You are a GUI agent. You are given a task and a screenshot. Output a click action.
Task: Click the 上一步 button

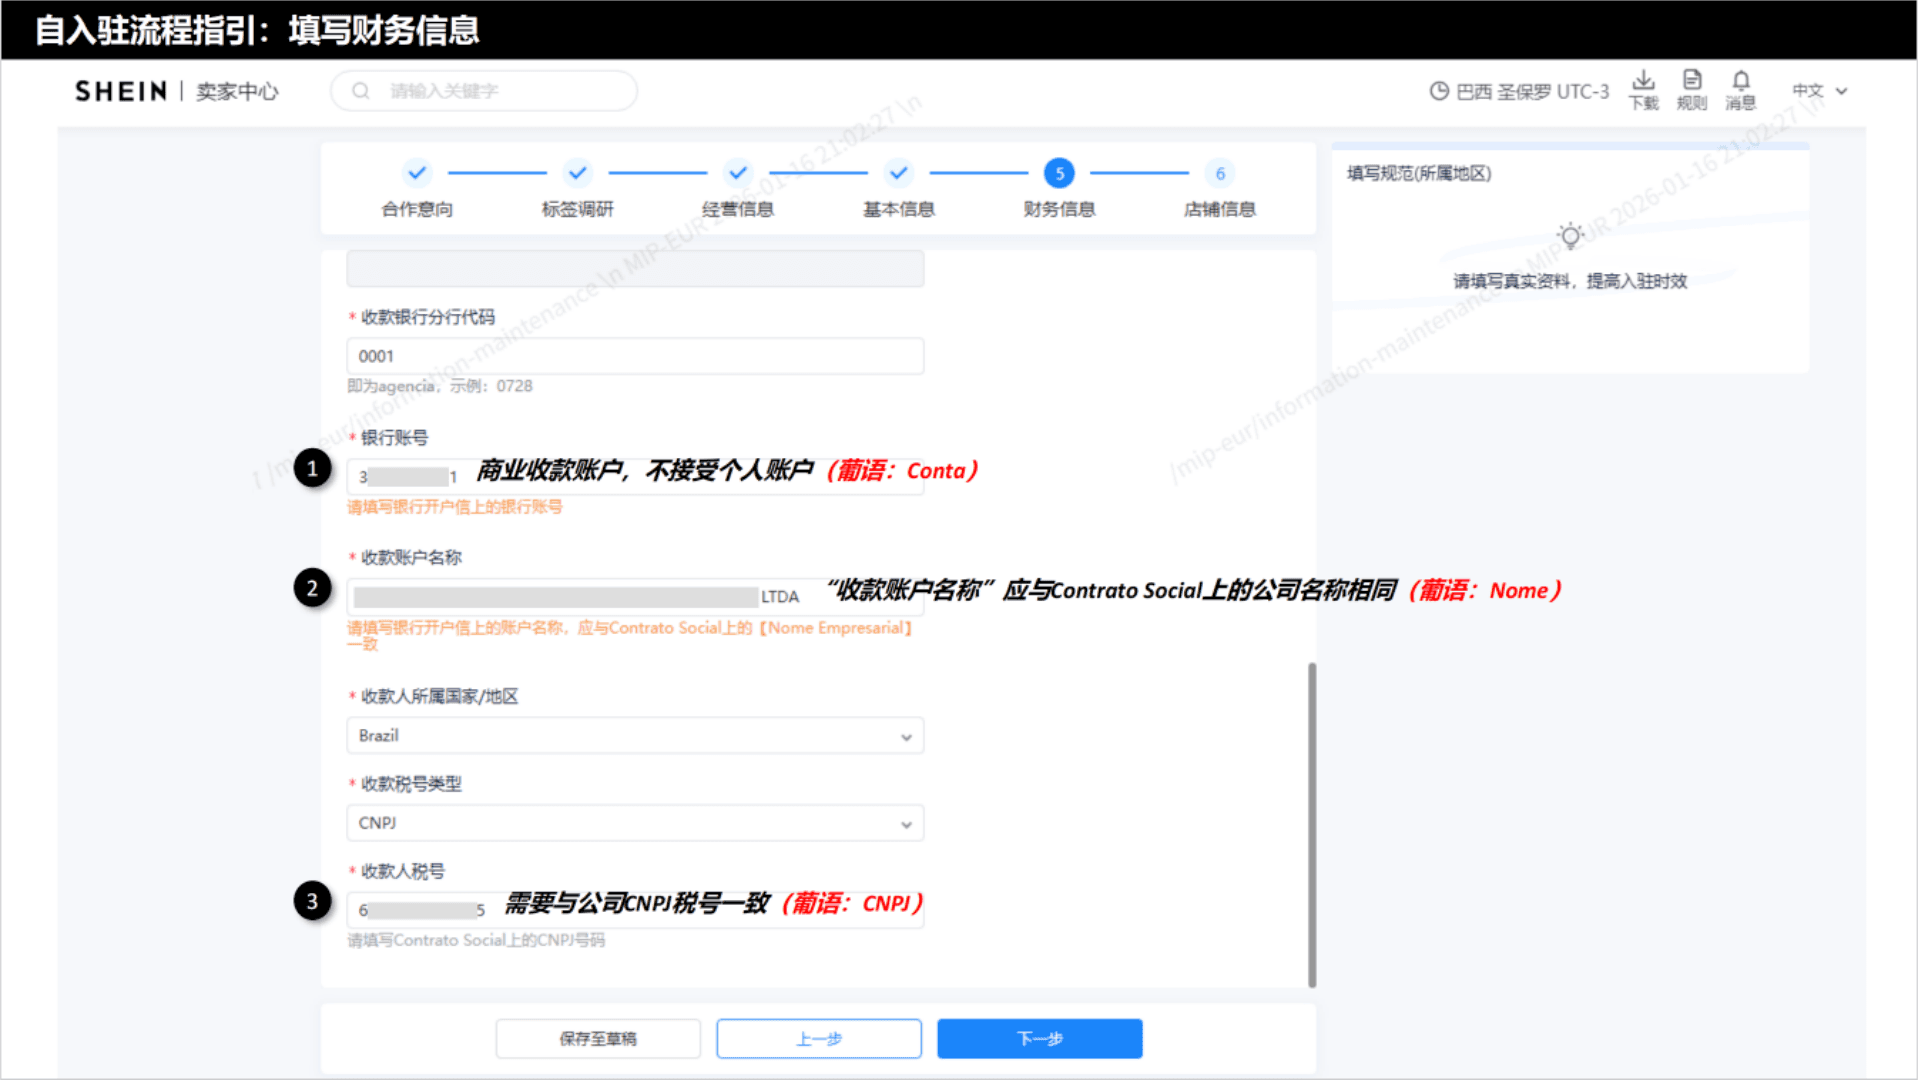(x=819, y=1039)
